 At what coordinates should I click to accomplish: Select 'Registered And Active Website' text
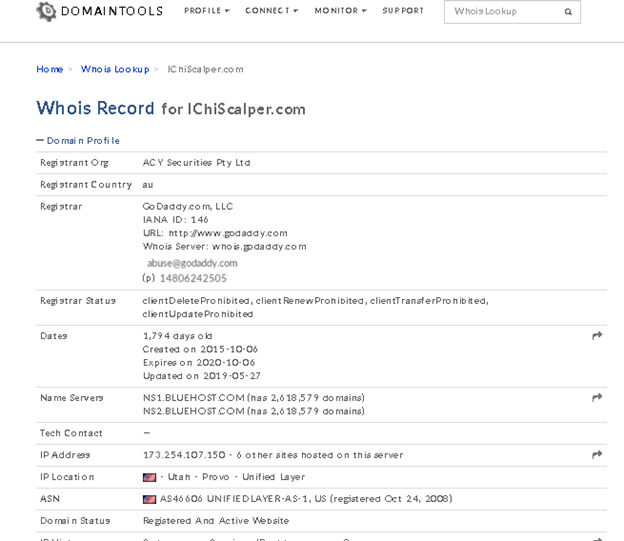tap(216, 521)
